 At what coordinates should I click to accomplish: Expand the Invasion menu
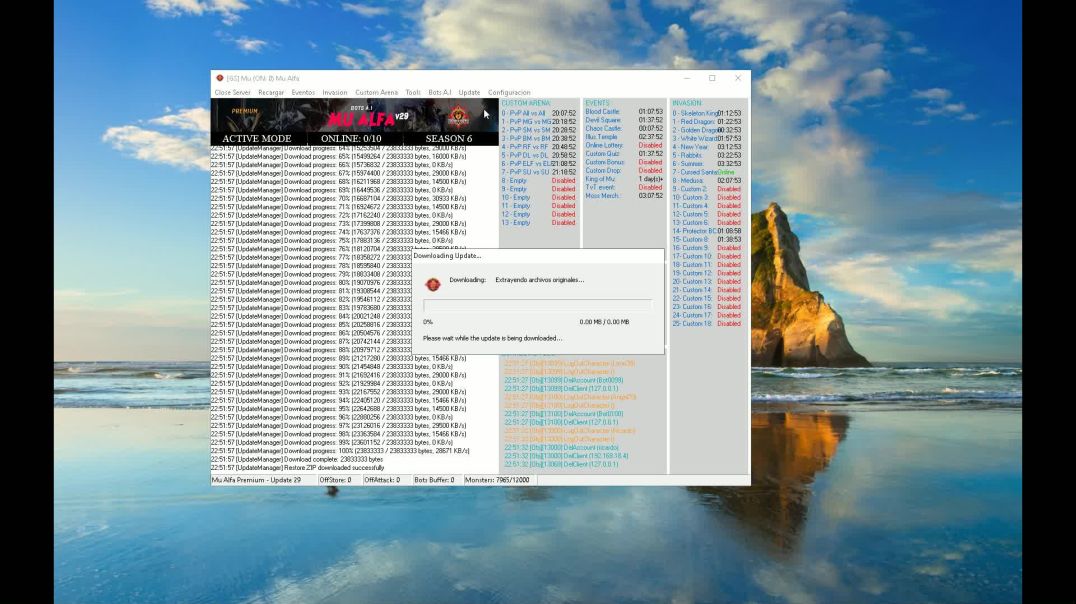[335, 93]
